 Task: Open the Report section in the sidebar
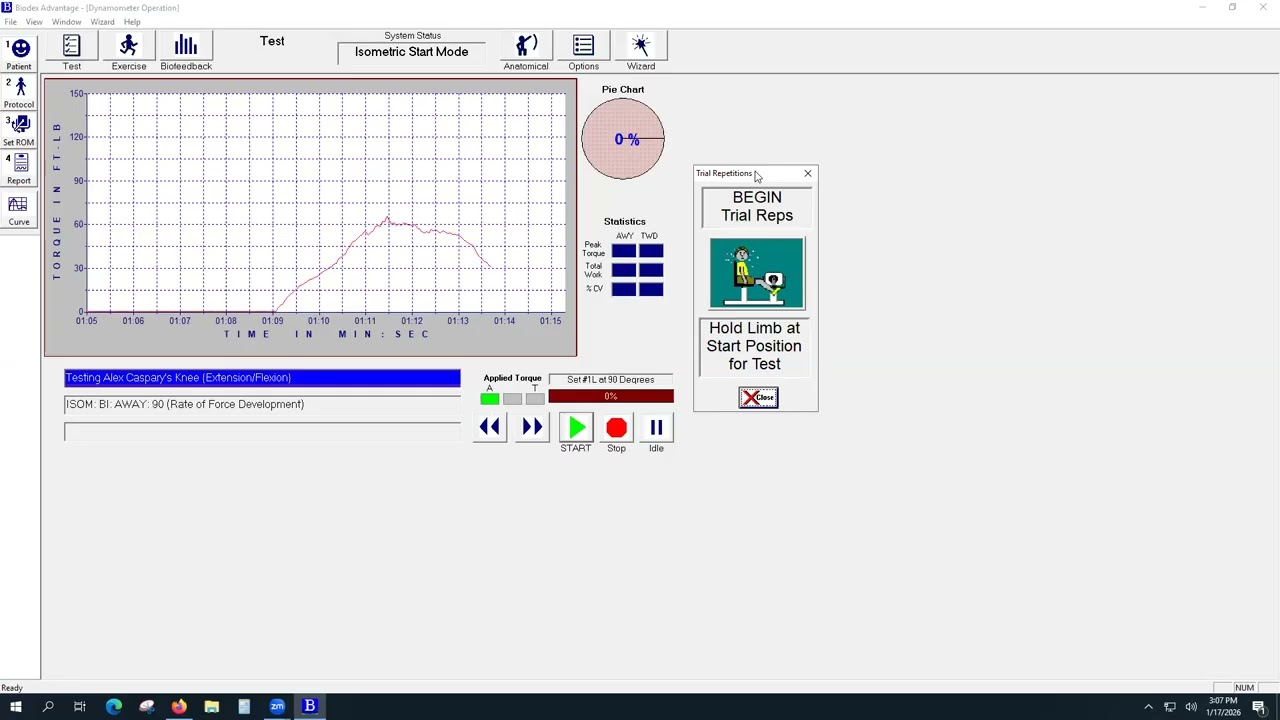19,169
